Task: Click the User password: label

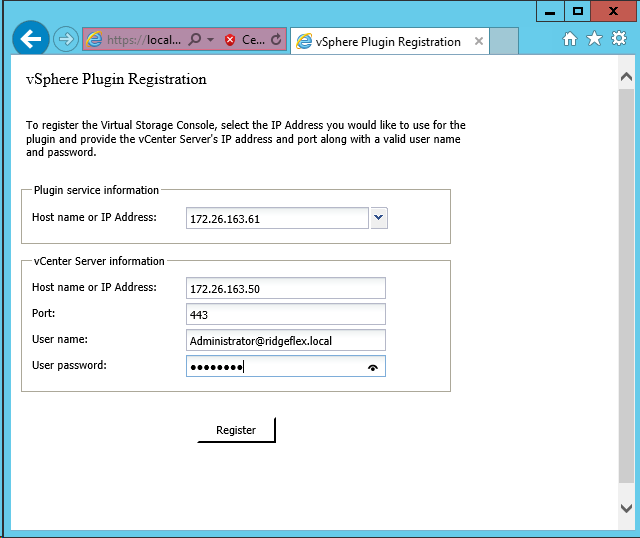Action: [69, 365]
